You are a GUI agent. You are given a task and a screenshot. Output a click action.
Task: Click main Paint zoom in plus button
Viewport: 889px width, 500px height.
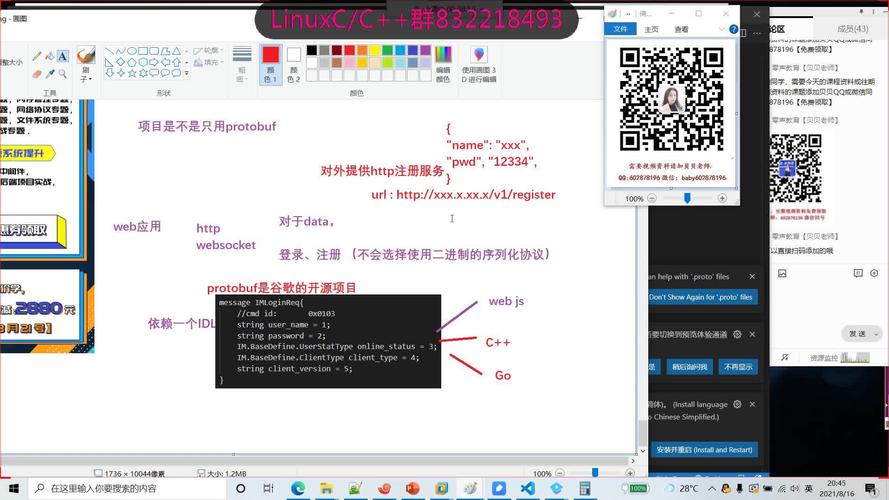point(630,473)
